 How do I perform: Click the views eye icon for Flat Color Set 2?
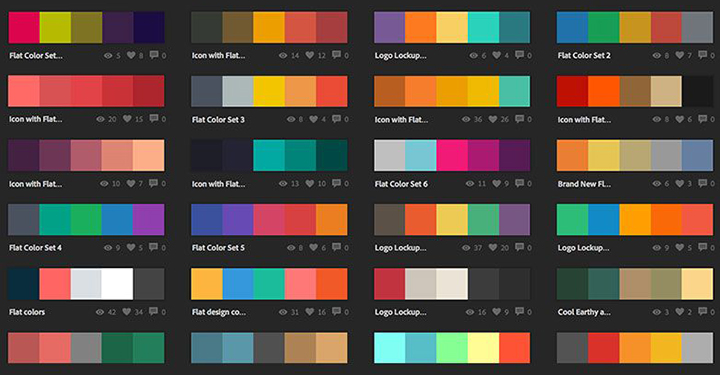click(657, 56)
